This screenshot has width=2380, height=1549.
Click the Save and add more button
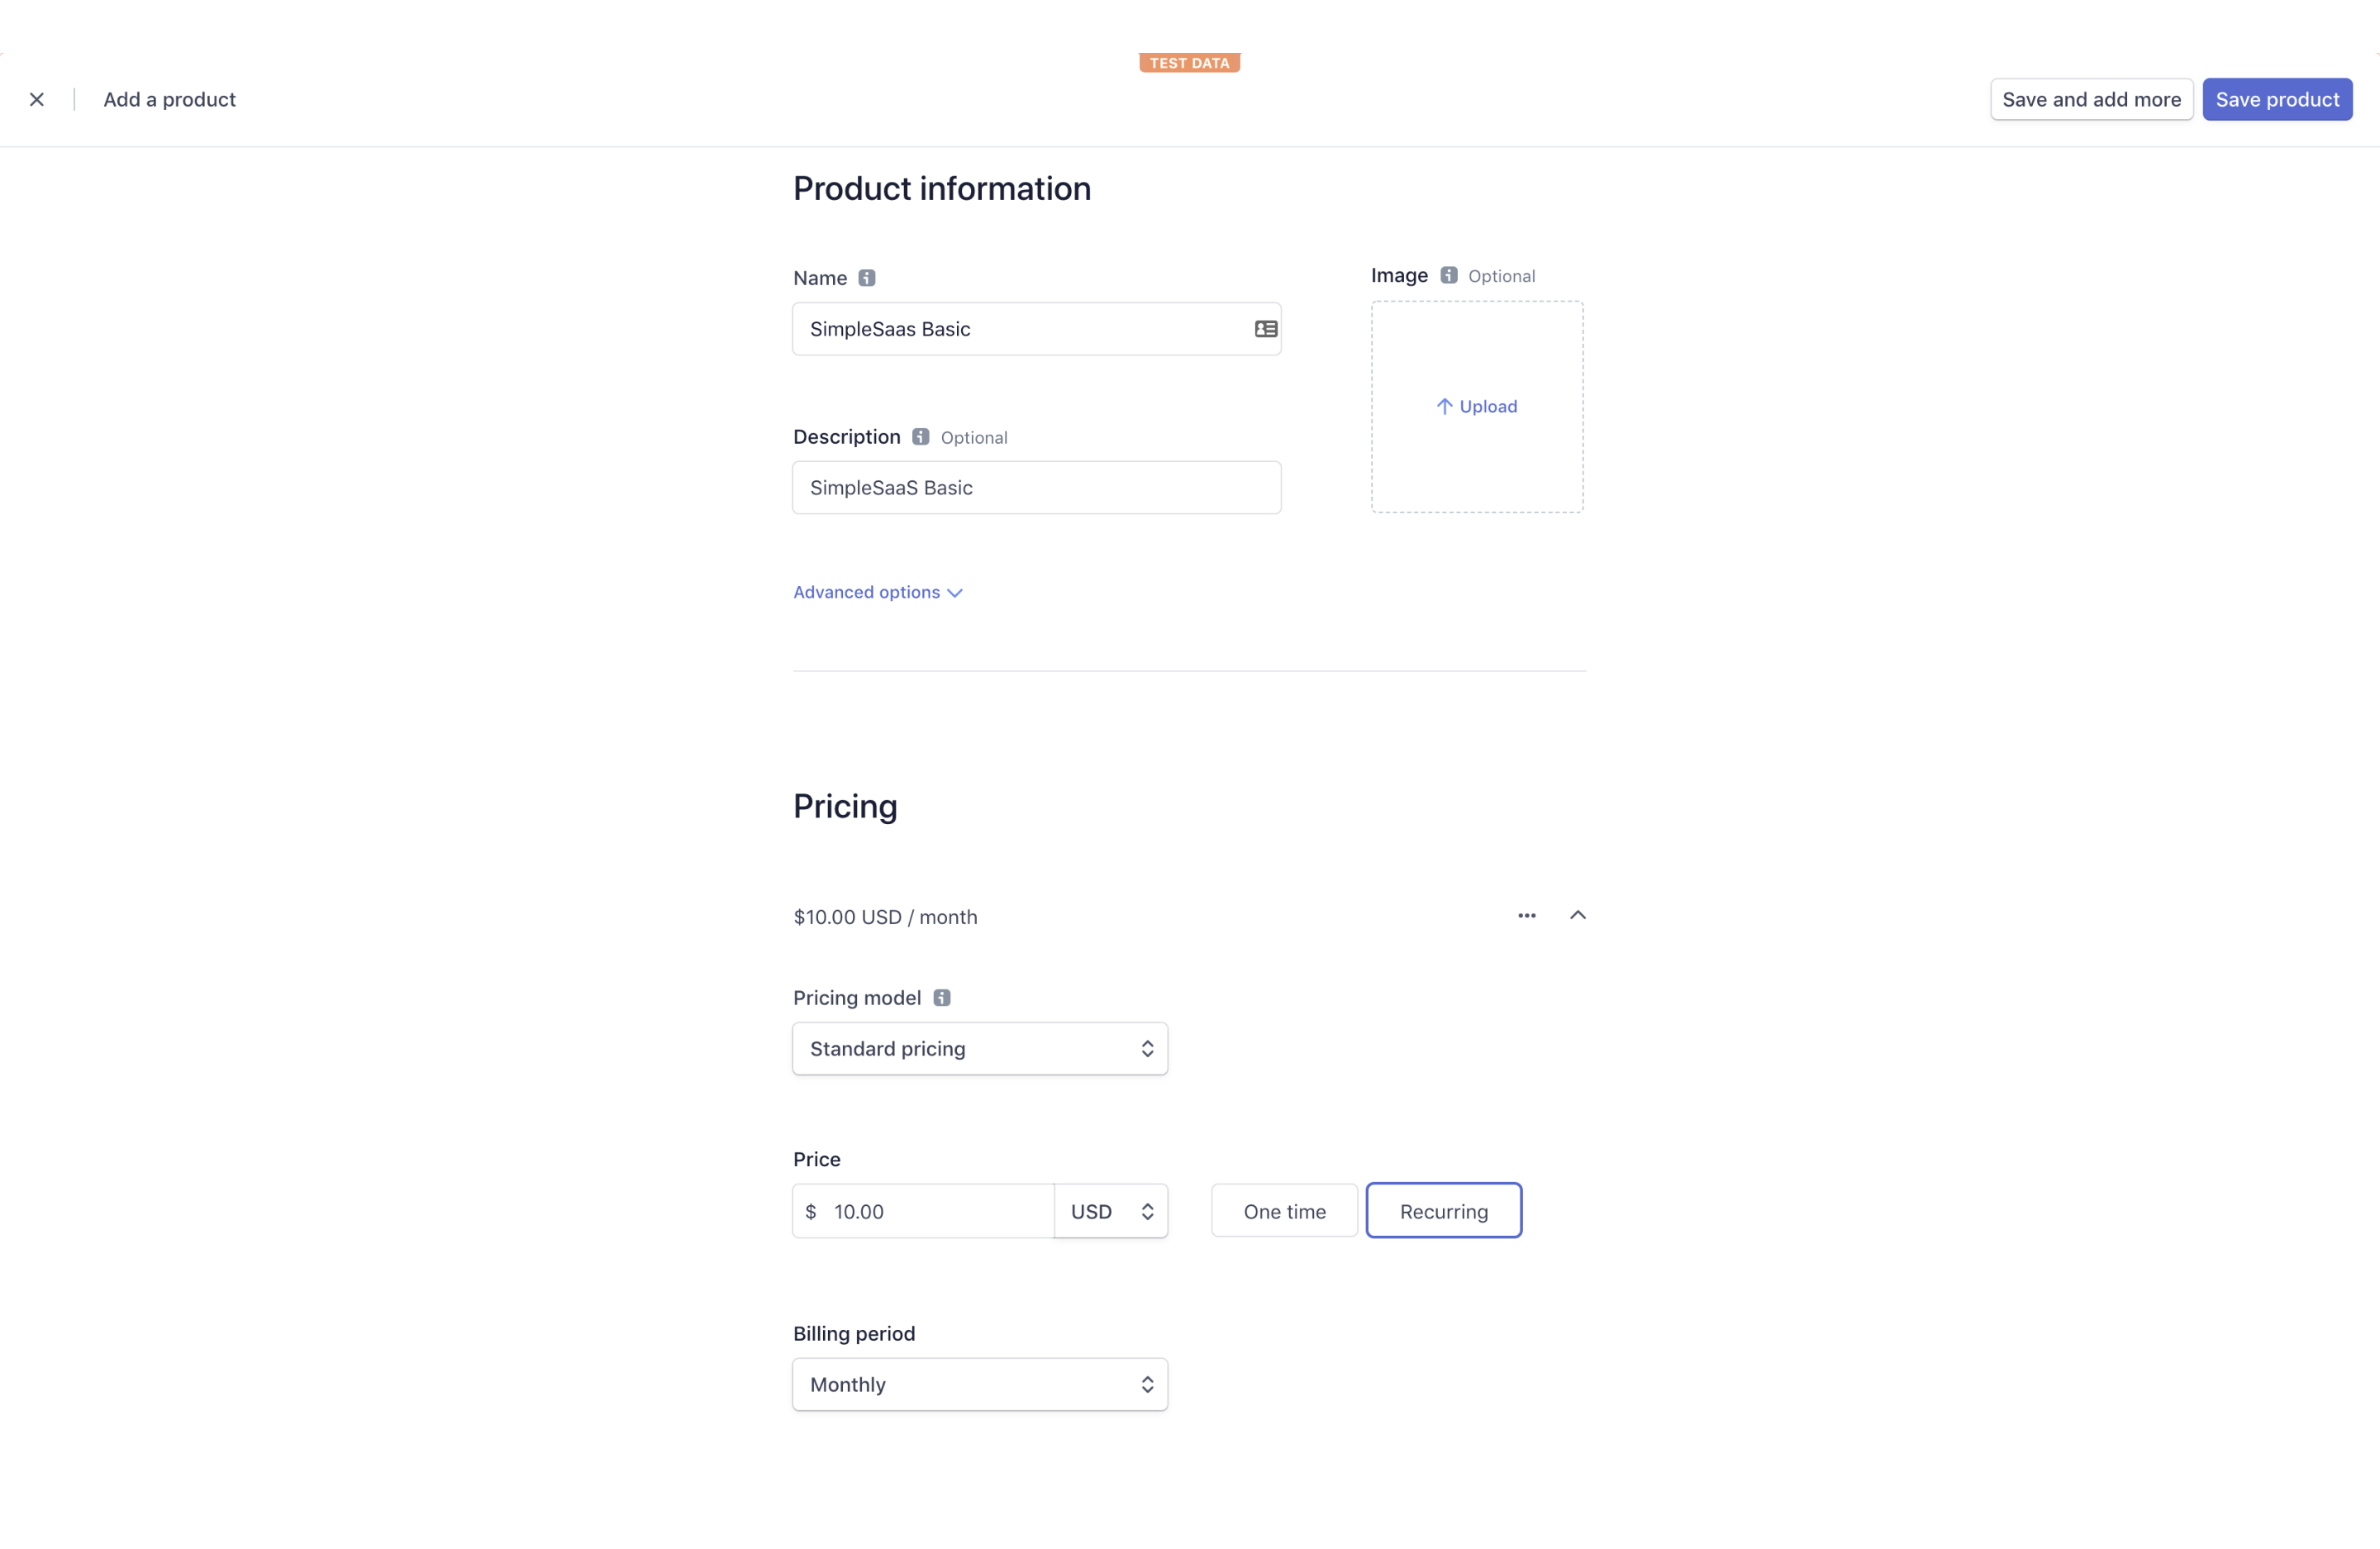(2091, 99)
